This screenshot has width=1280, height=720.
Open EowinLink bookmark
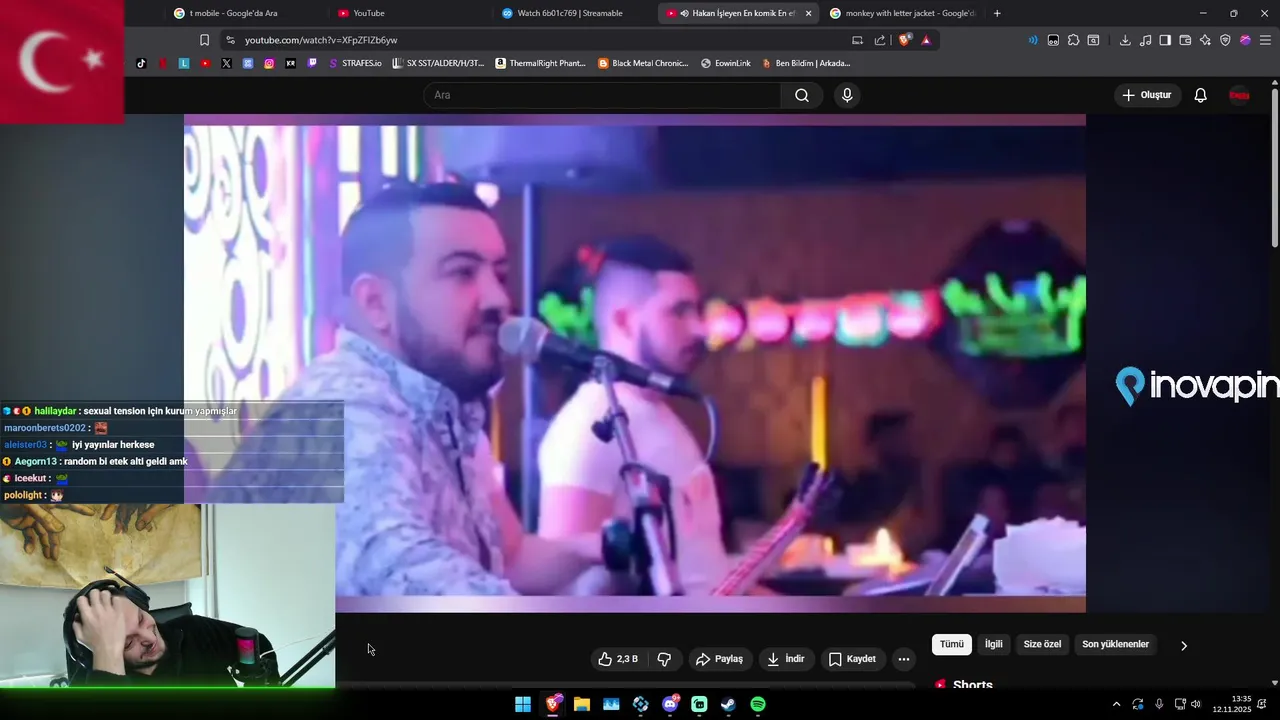[x=726, y=63]
